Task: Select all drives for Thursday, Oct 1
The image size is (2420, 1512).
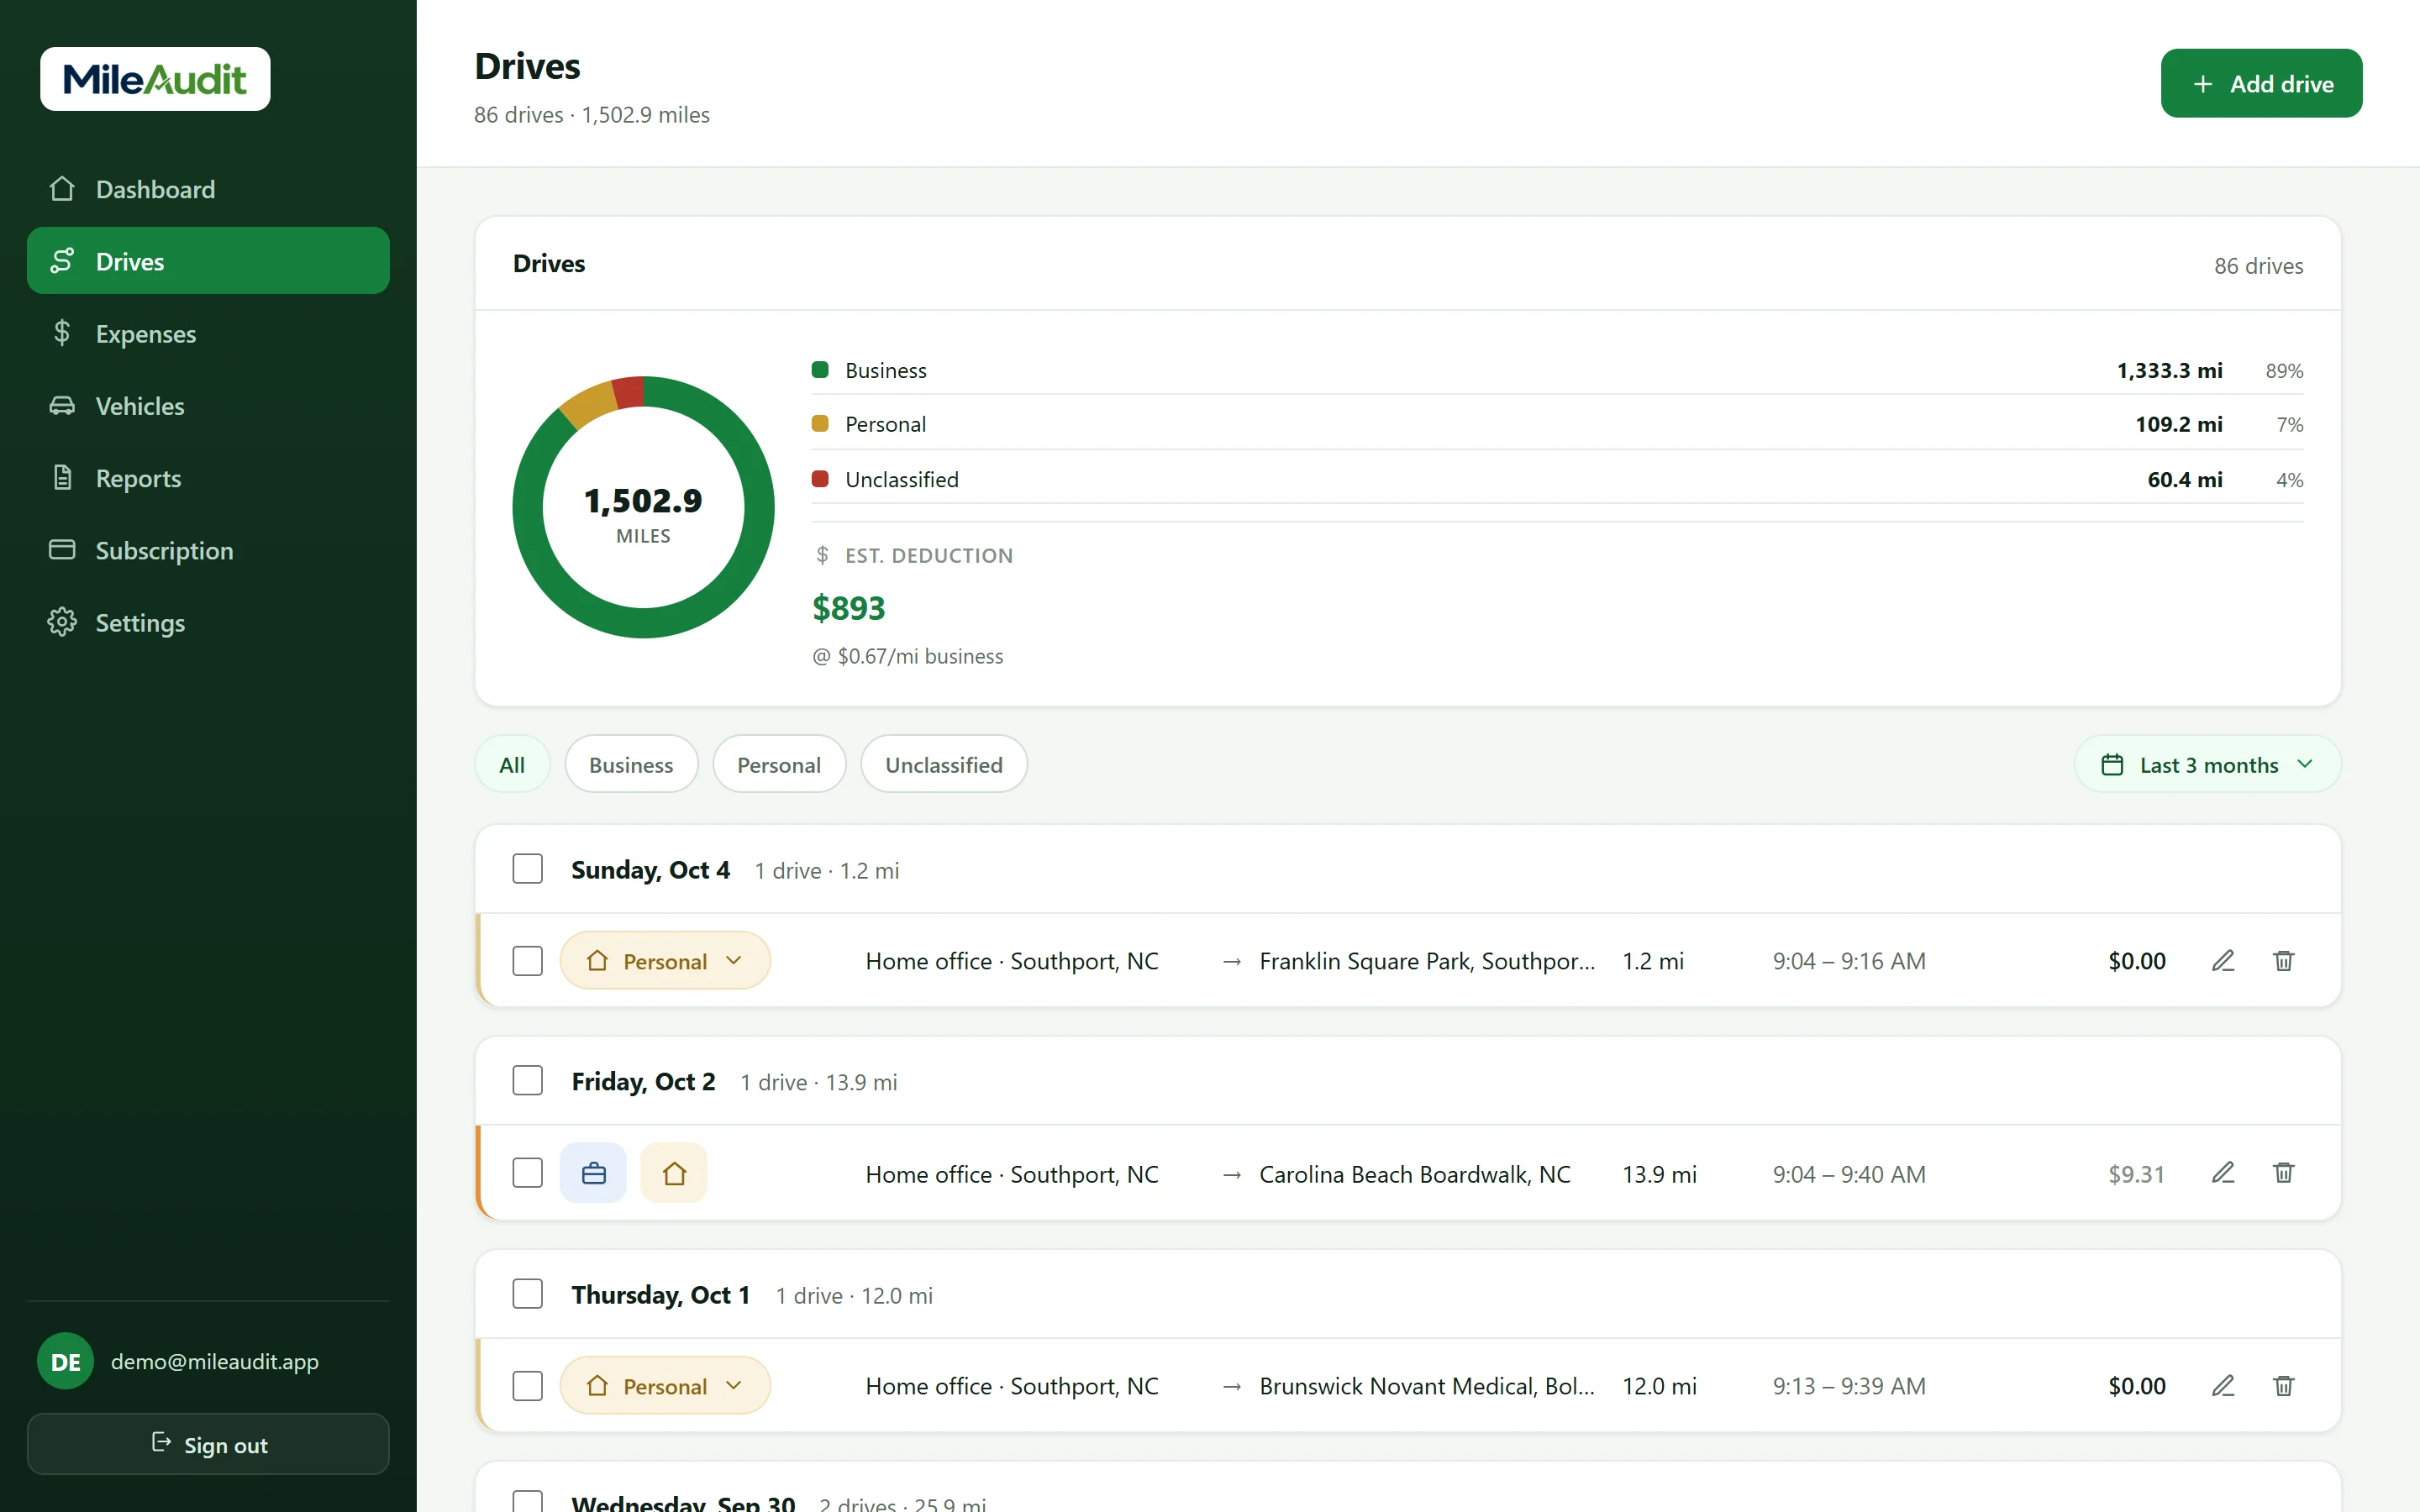Action: click(x=527, y=1294)
